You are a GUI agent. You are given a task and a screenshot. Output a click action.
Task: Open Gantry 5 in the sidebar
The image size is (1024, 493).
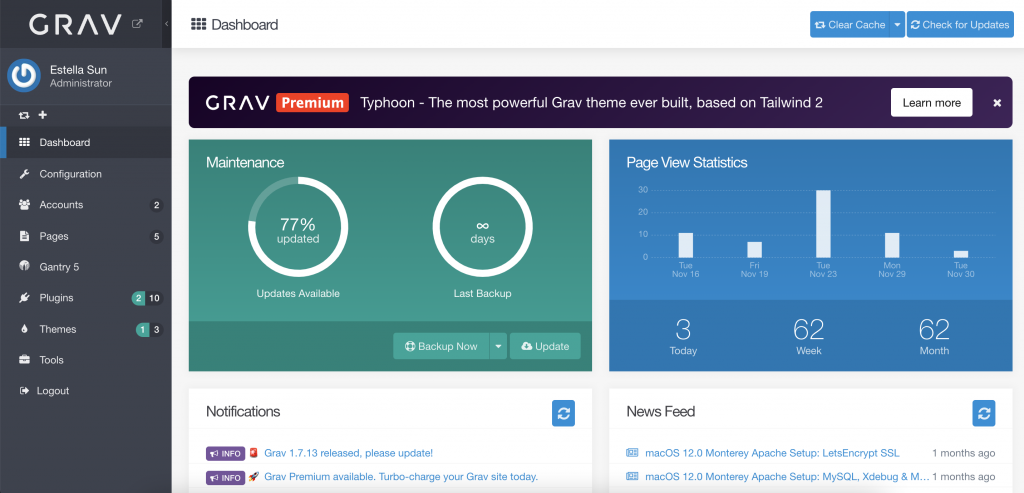tap(86, 267)
